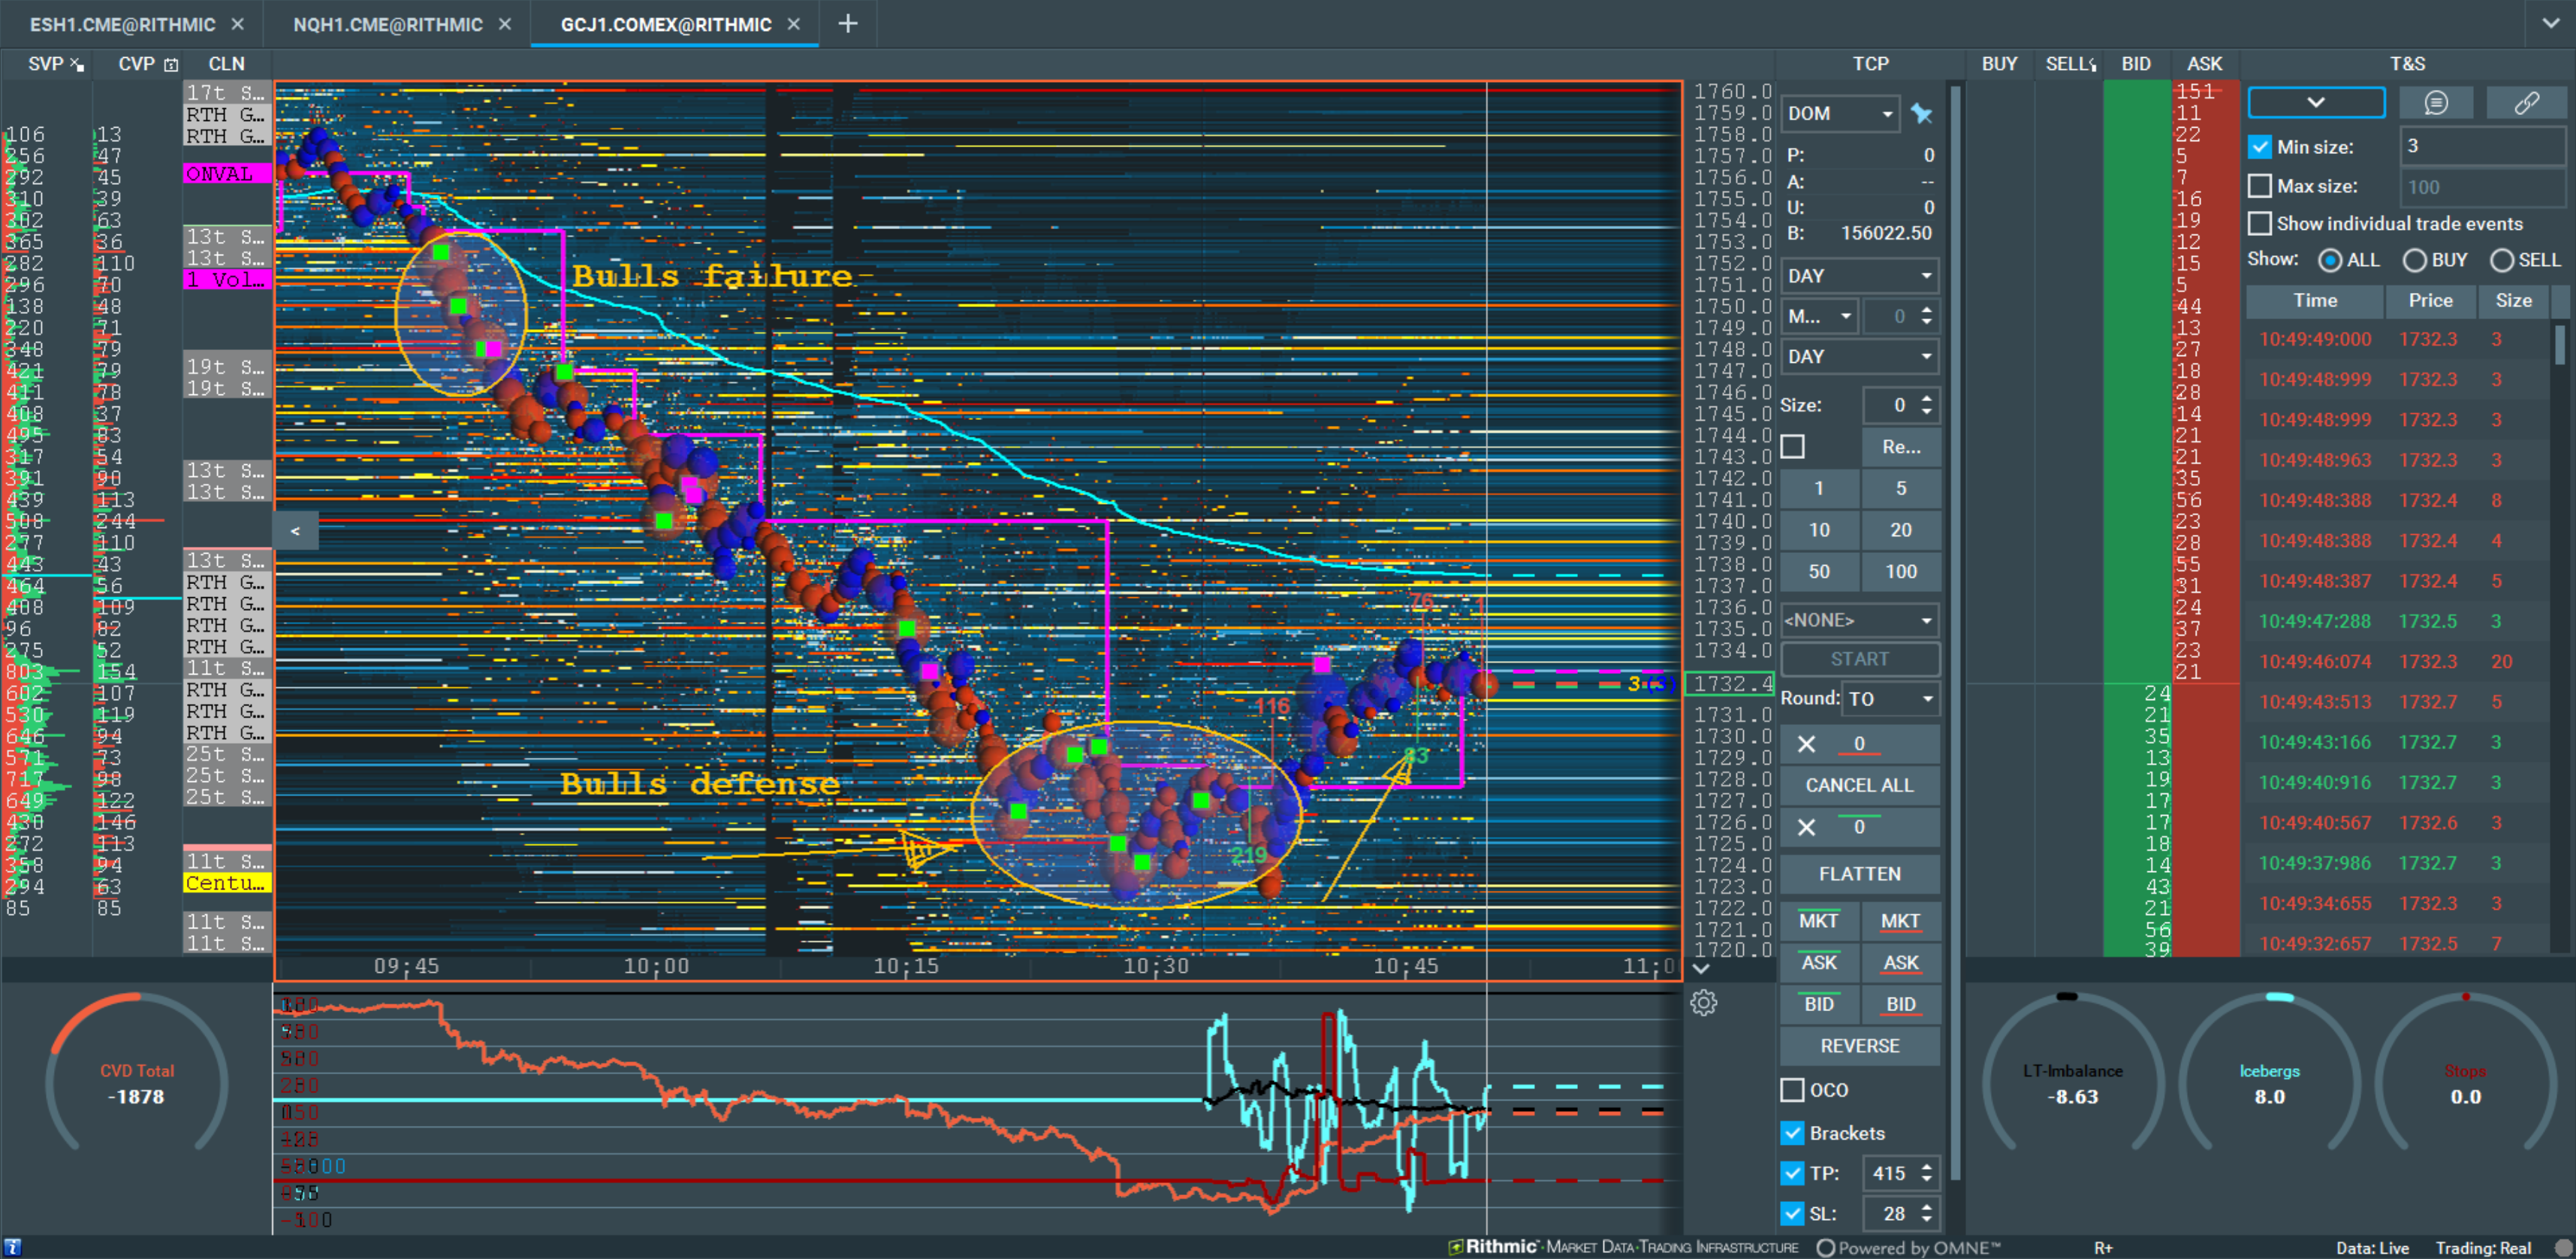Image resolution: width=2576 pixels, height=1259 pixels.
Task: Click the SVP column reset icon
Action: 77,64
